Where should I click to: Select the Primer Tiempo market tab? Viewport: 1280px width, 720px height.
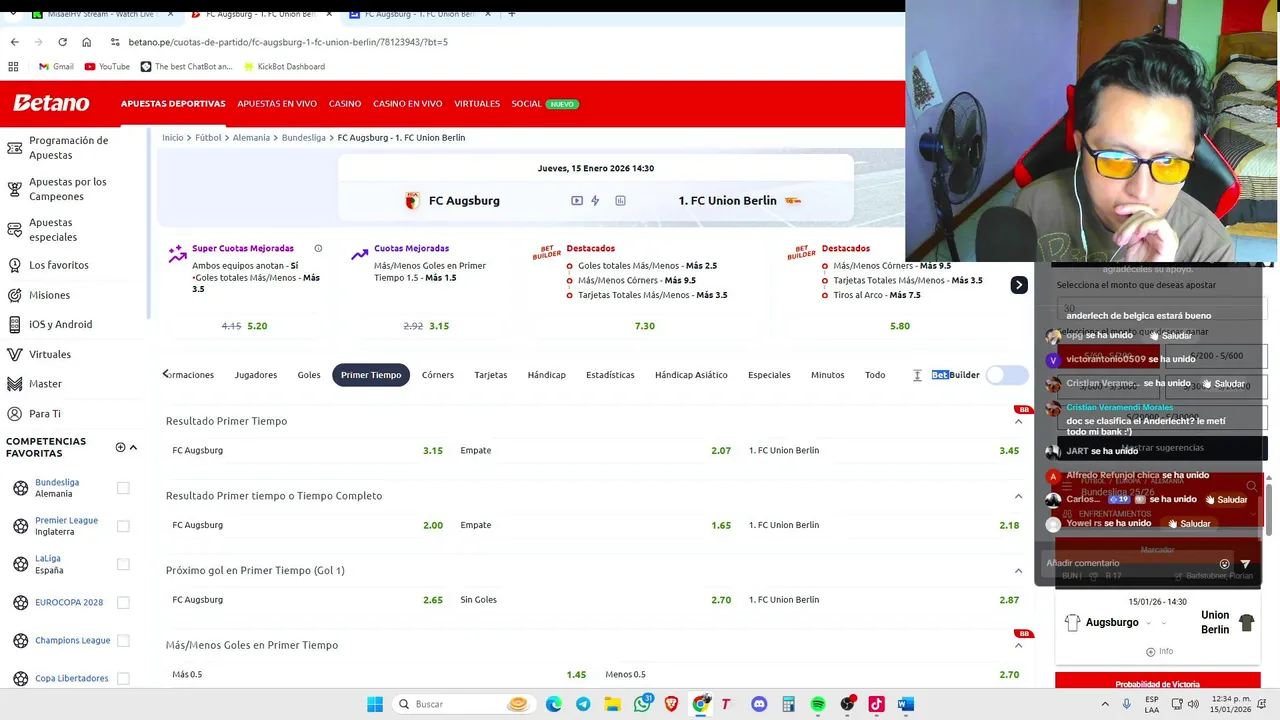pyautogui.click(x=371, y=375)
